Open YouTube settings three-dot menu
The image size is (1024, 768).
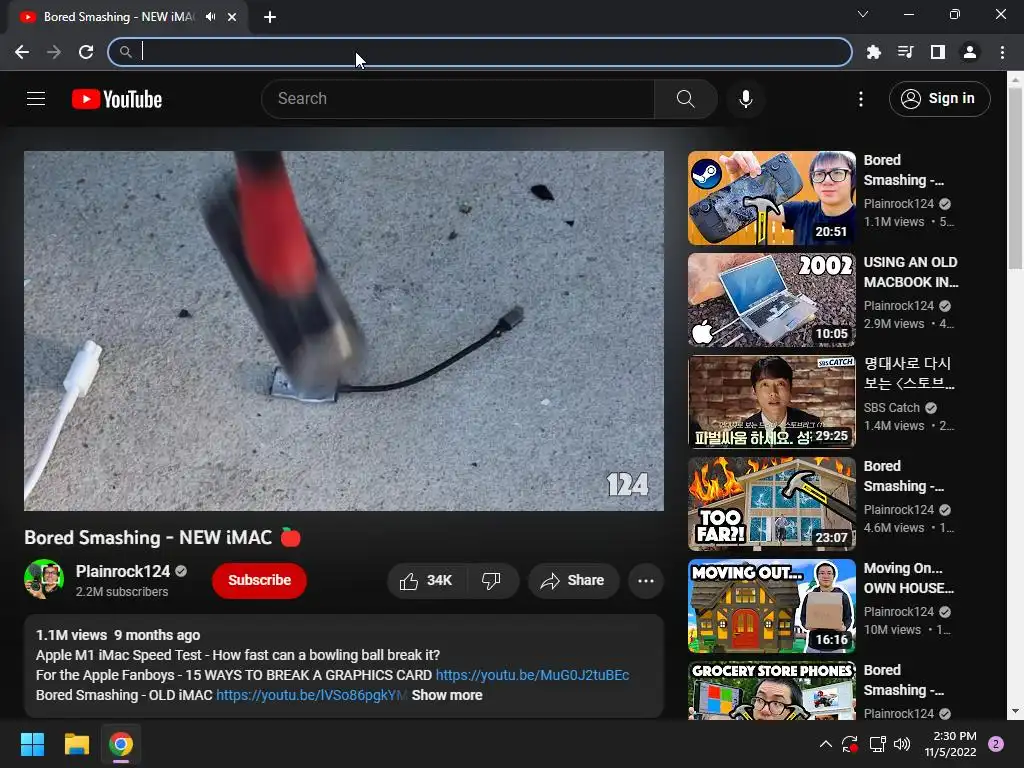click(x=861, y=99)
